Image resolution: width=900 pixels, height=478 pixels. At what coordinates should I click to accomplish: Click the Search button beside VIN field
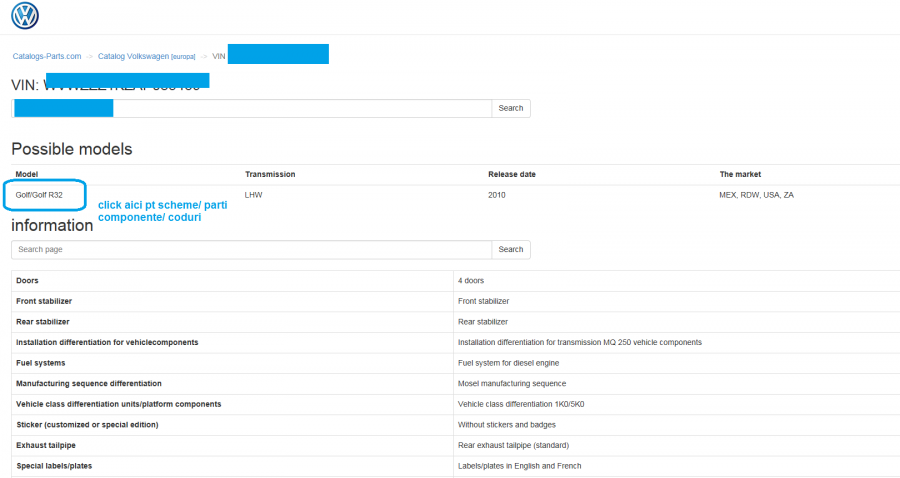coord(511,108)
